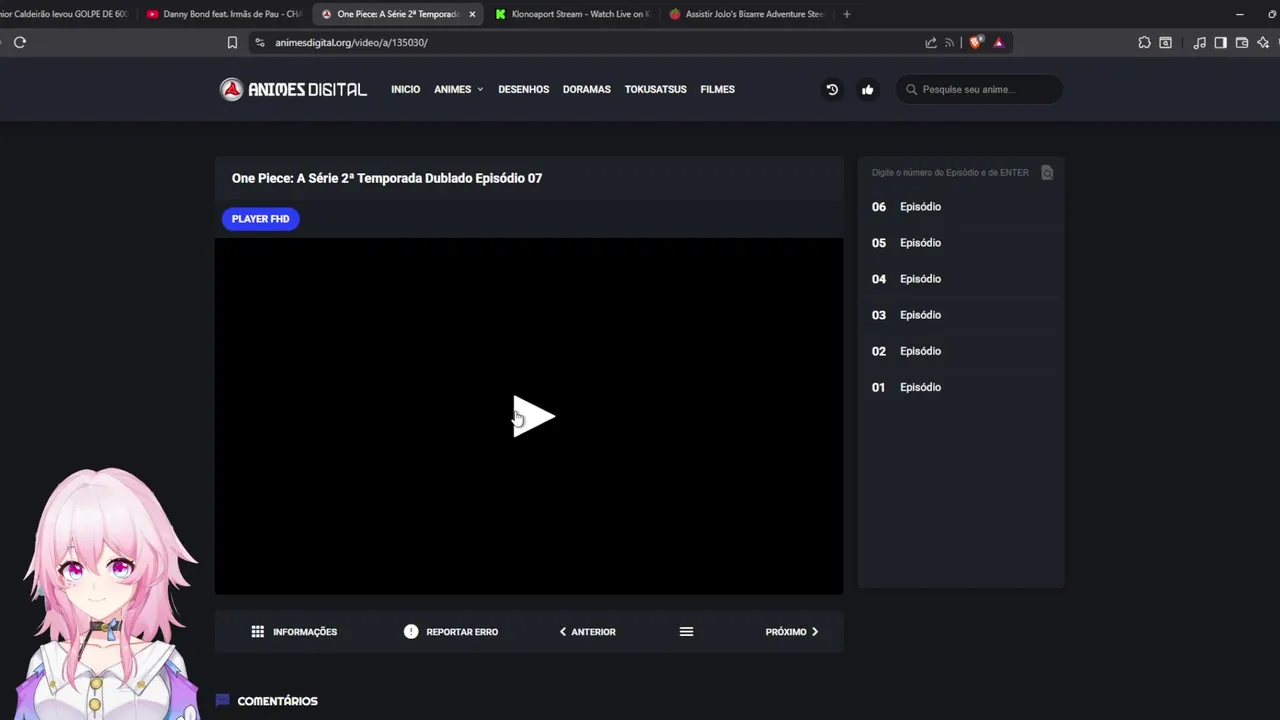Click the Animes Digital logo
1280x720 pixels.
(x=293, y=89)
